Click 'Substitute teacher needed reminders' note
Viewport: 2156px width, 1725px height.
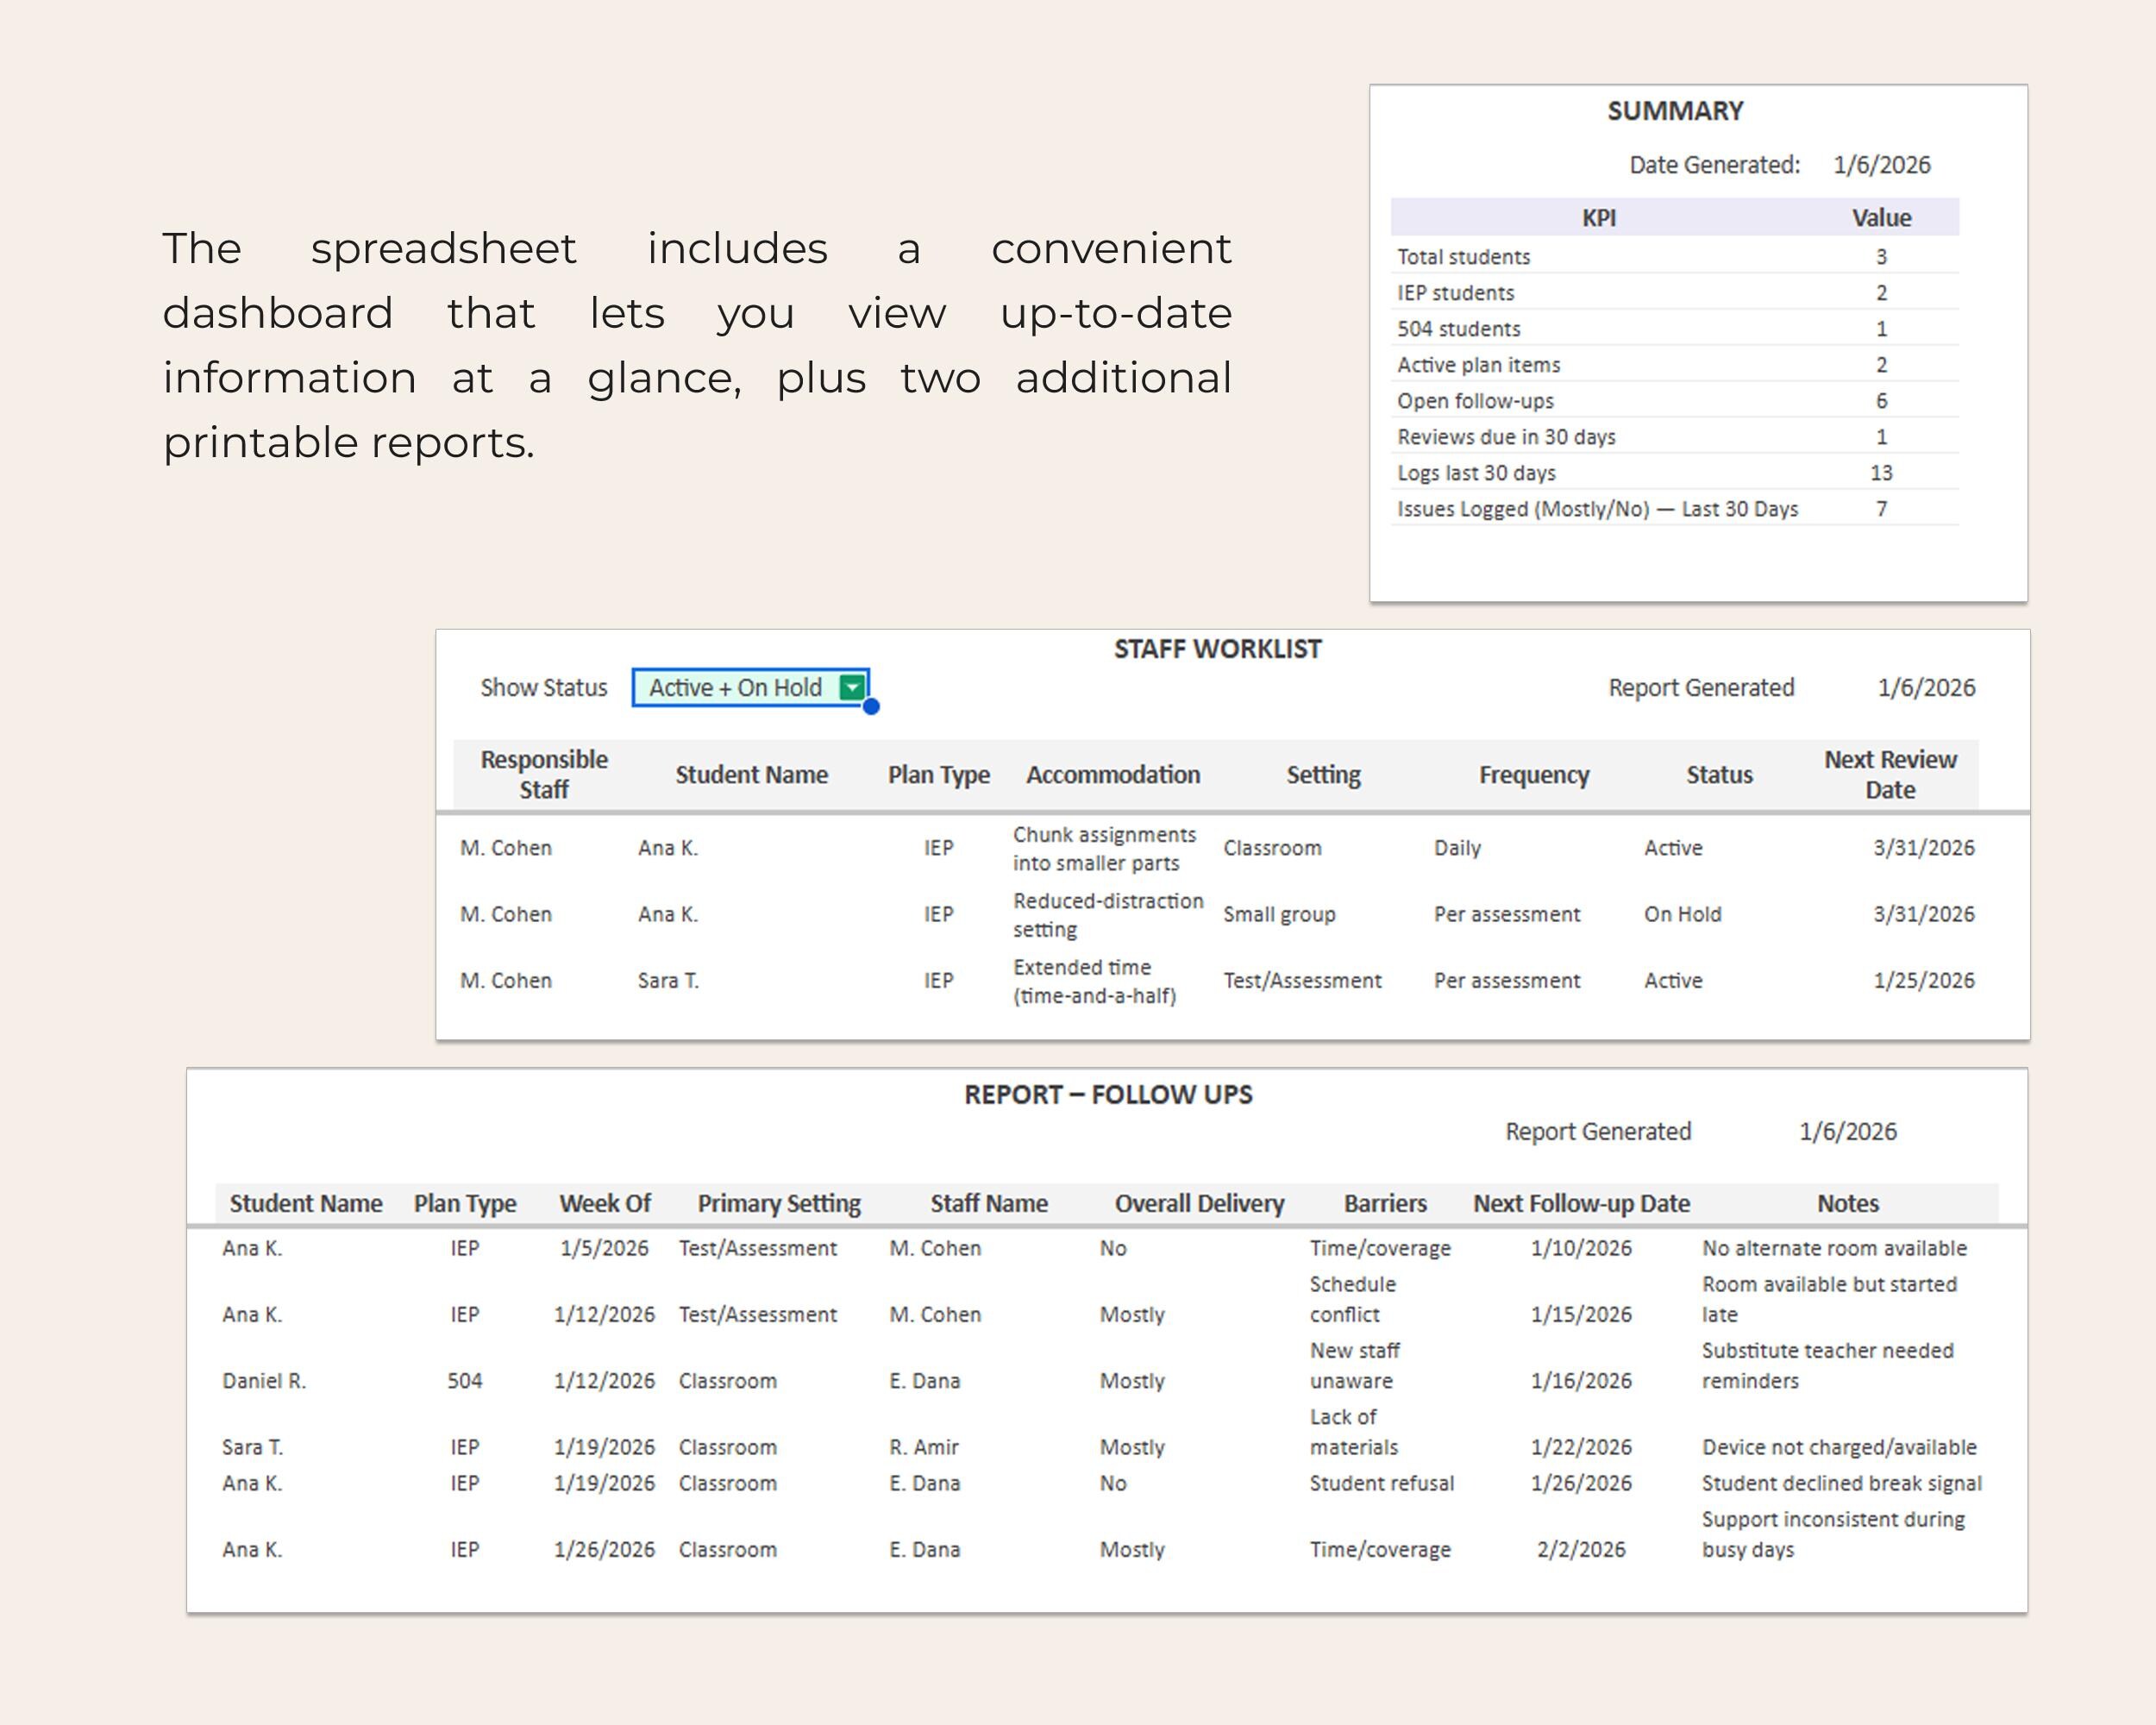tap(1827, 1366)
